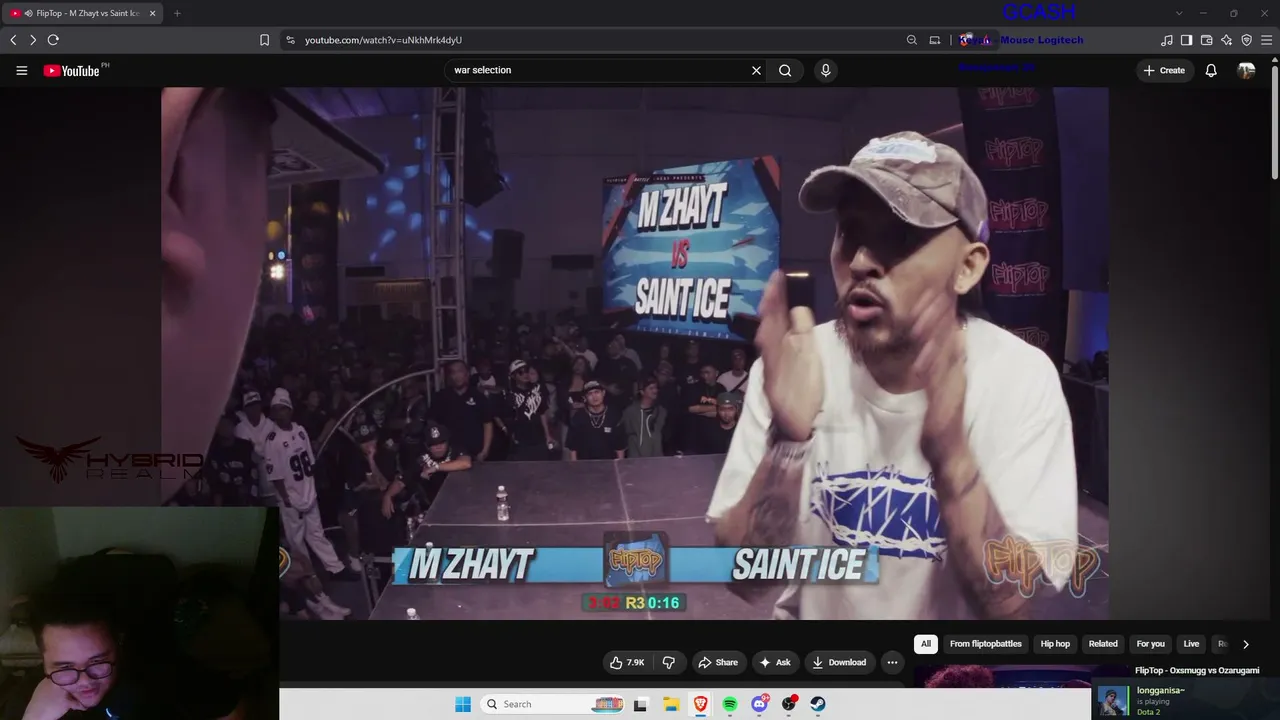Open the Brave playlist music note icon

click(1167, 40)
